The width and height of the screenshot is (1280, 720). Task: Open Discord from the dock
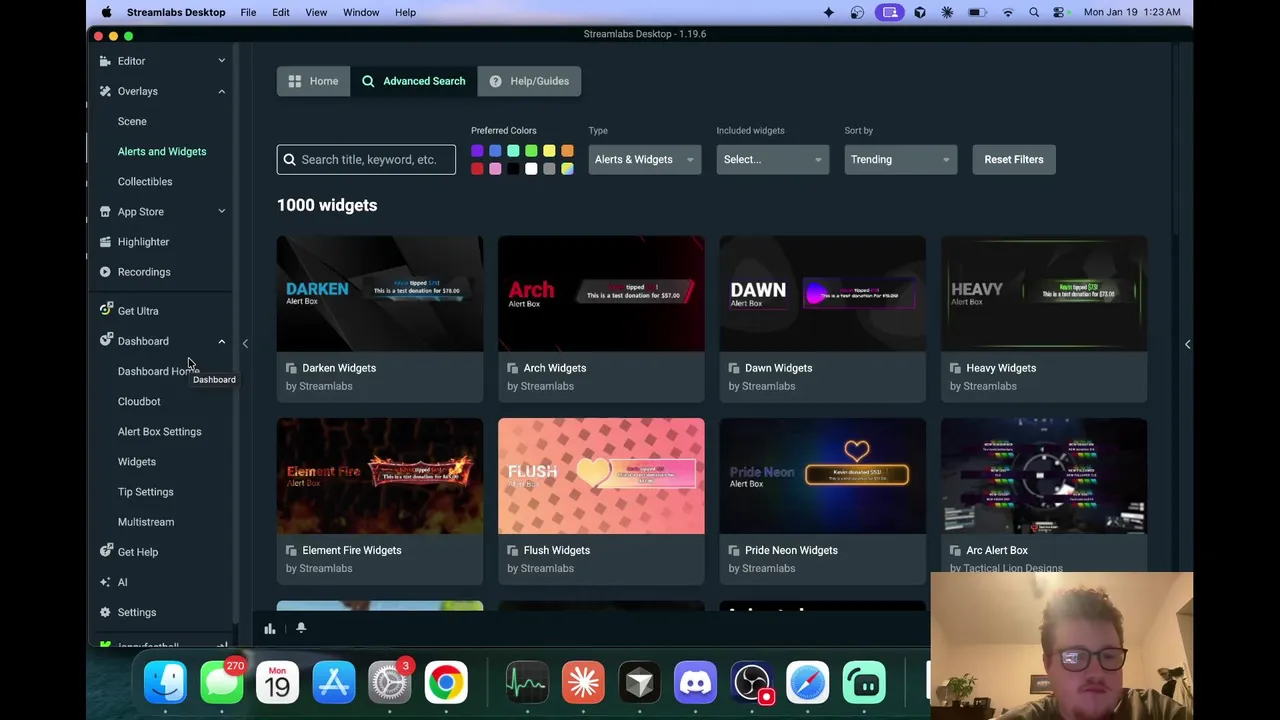pyautogui.click(x=696, y=683)
